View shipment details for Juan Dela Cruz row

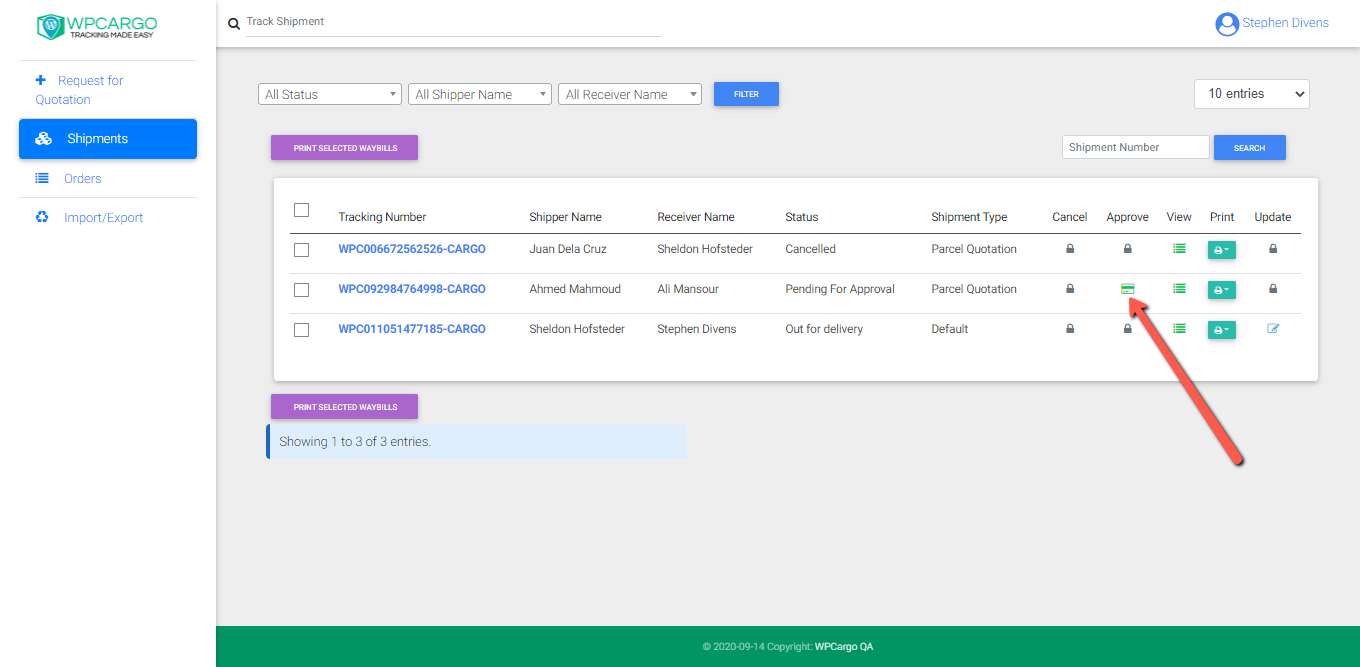[x=1179, y=249]
